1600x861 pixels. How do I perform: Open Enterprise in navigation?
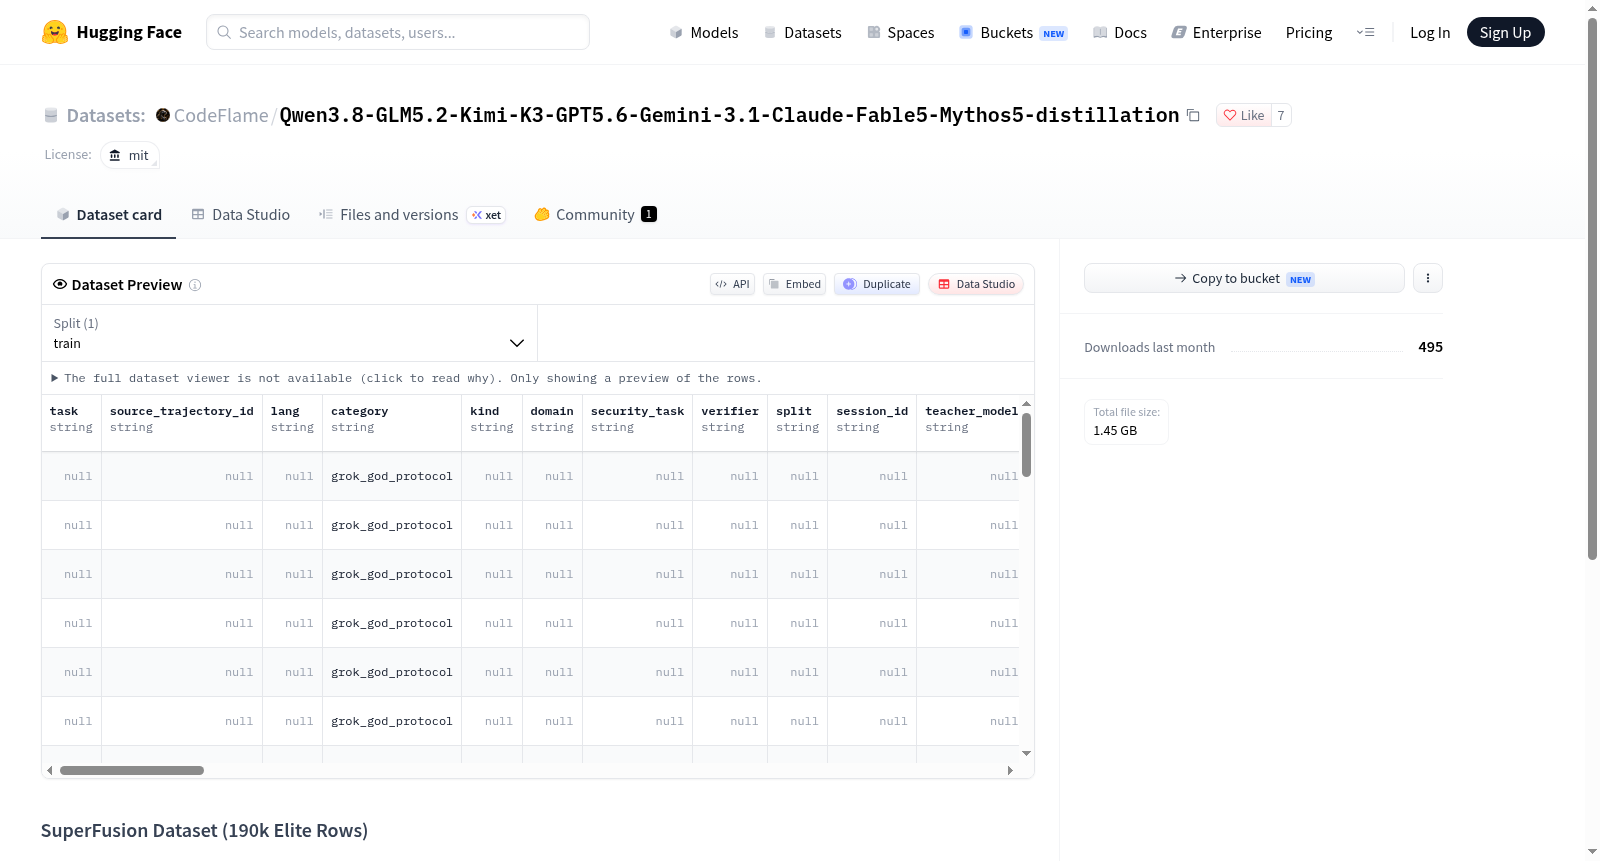pyautogui.click(x=1216, y=32)
